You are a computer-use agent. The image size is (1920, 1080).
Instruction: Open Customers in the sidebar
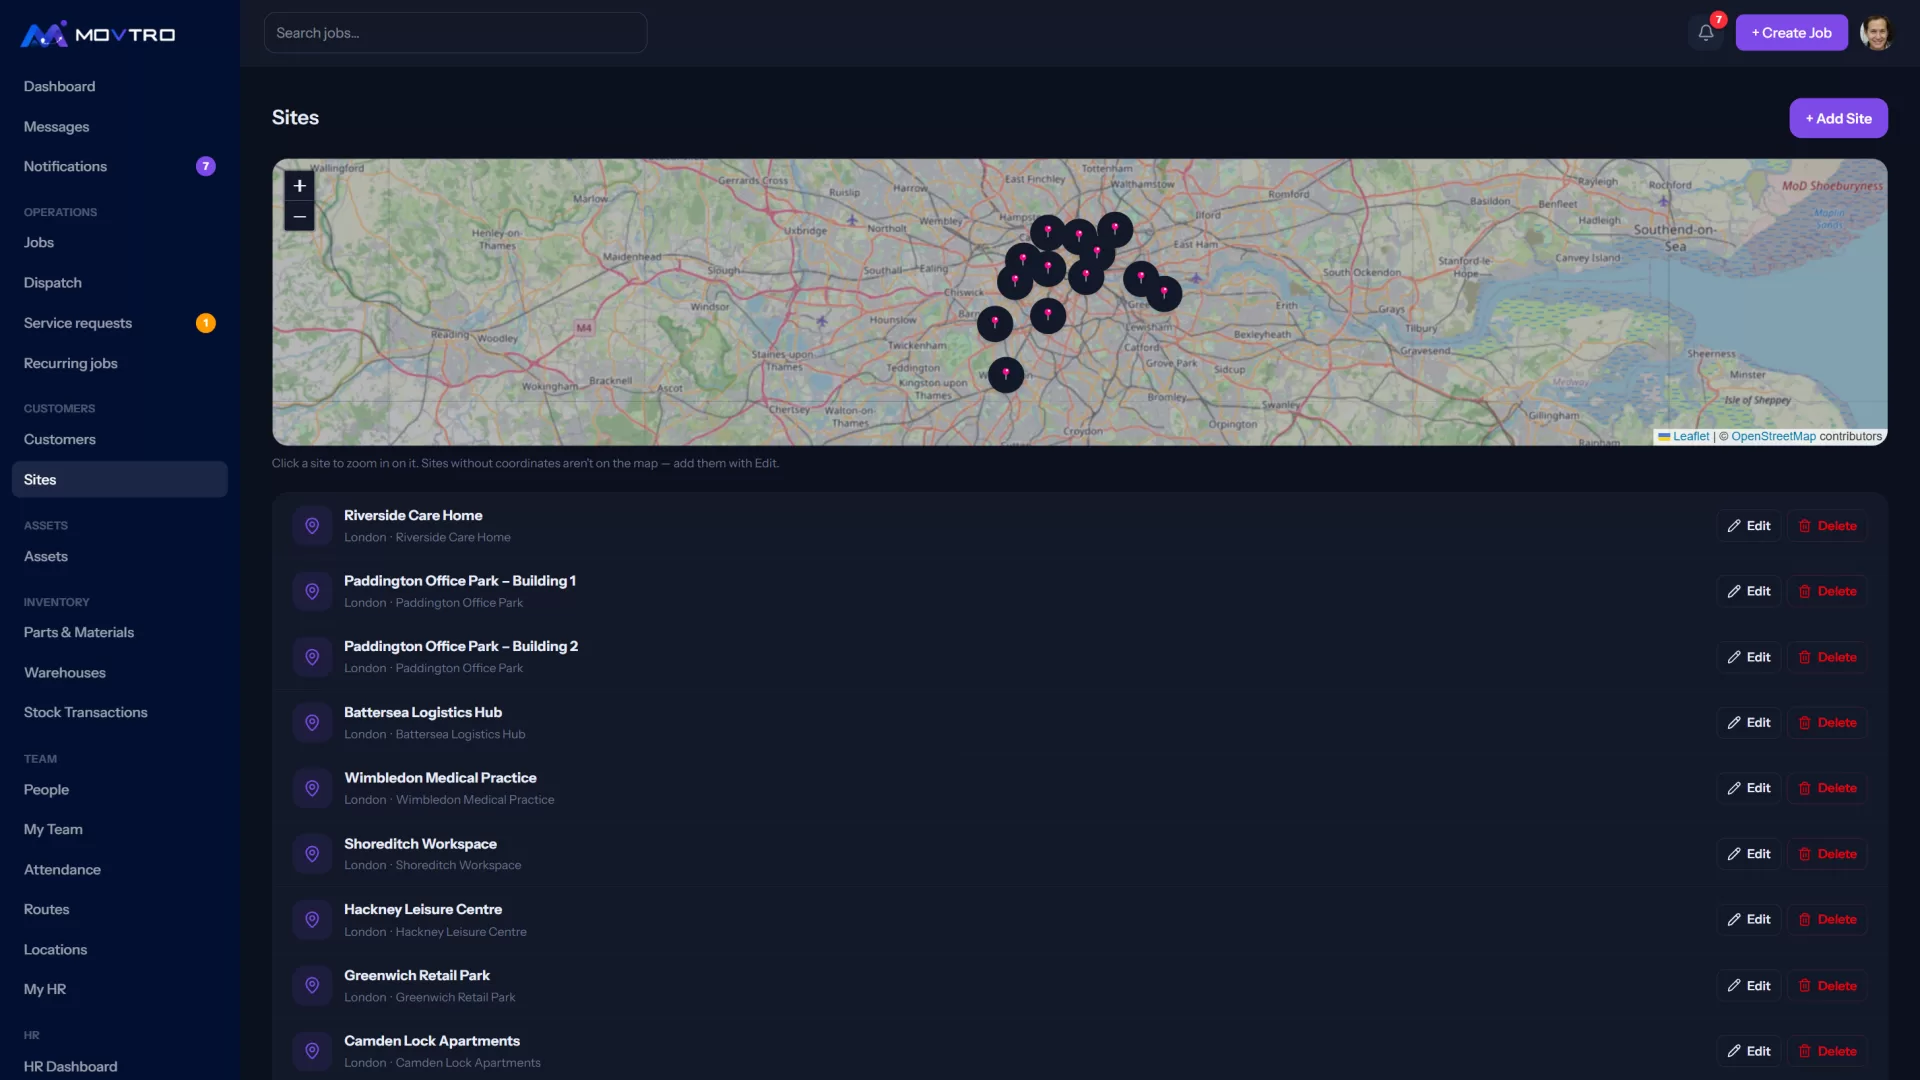[120, 440]
